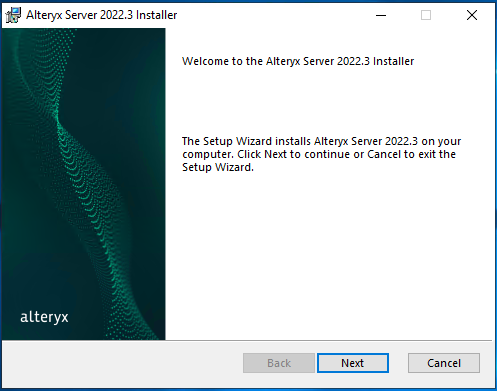Proceed by clicking the Next button

pos(353,363)
